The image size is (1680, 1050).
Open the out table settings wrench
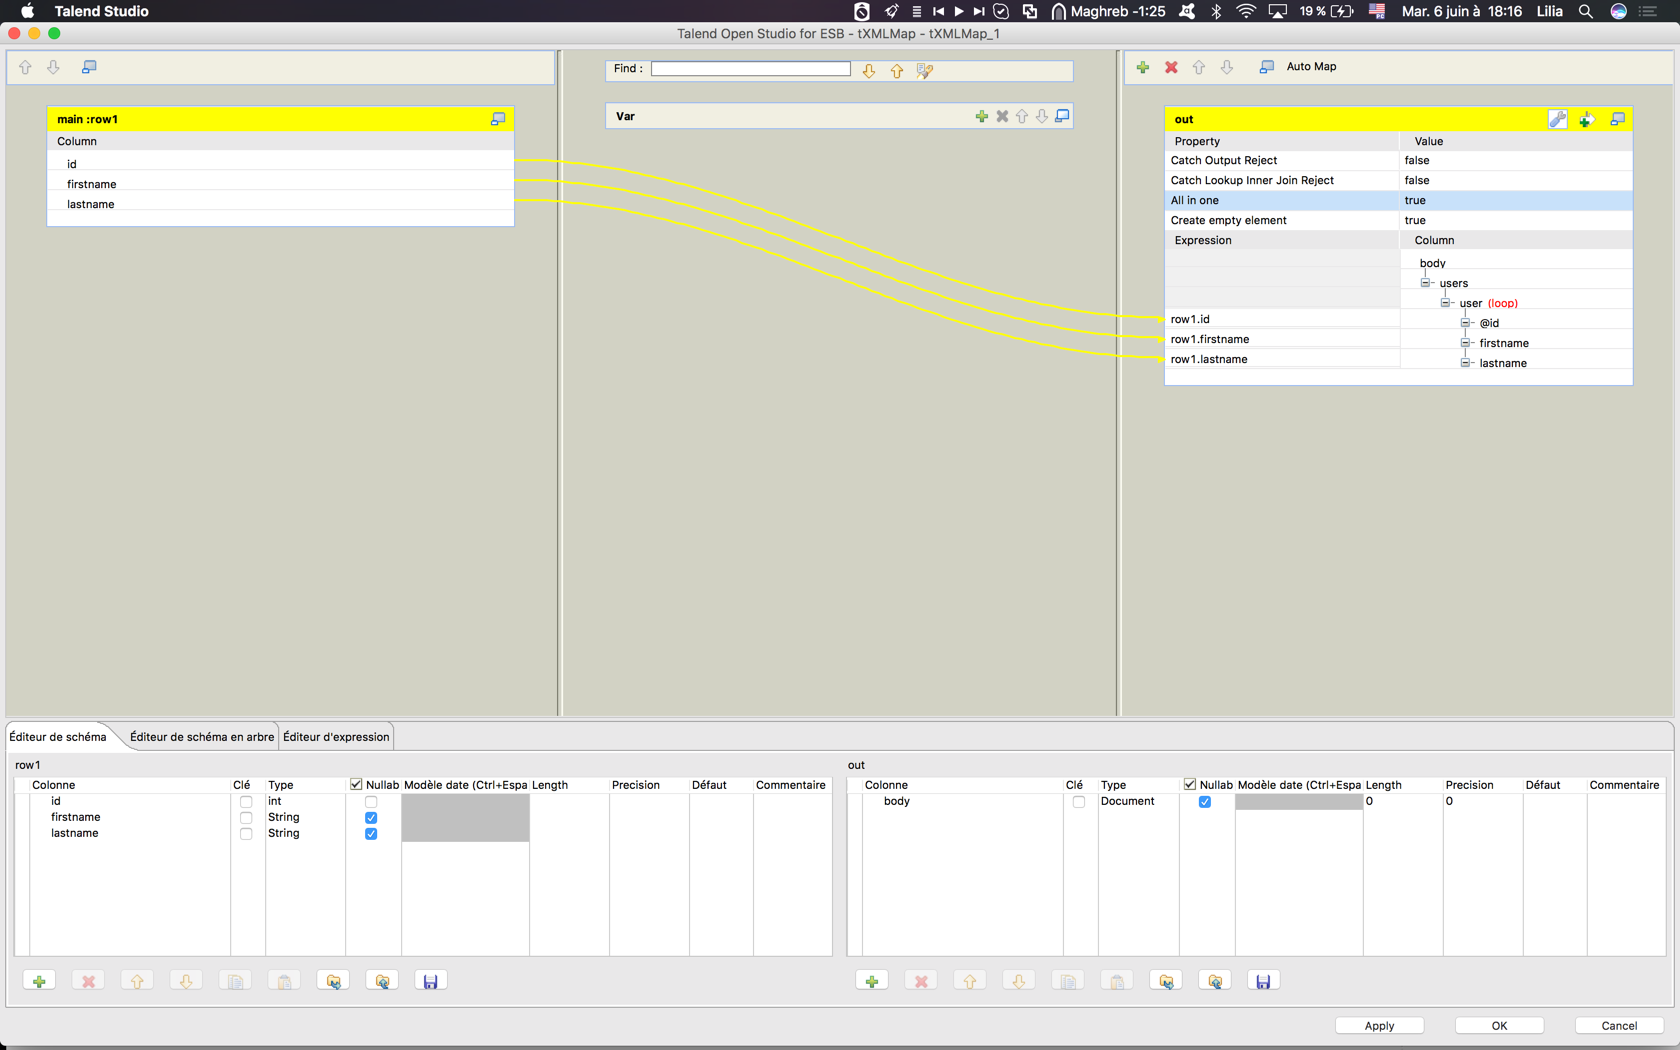1557,119
